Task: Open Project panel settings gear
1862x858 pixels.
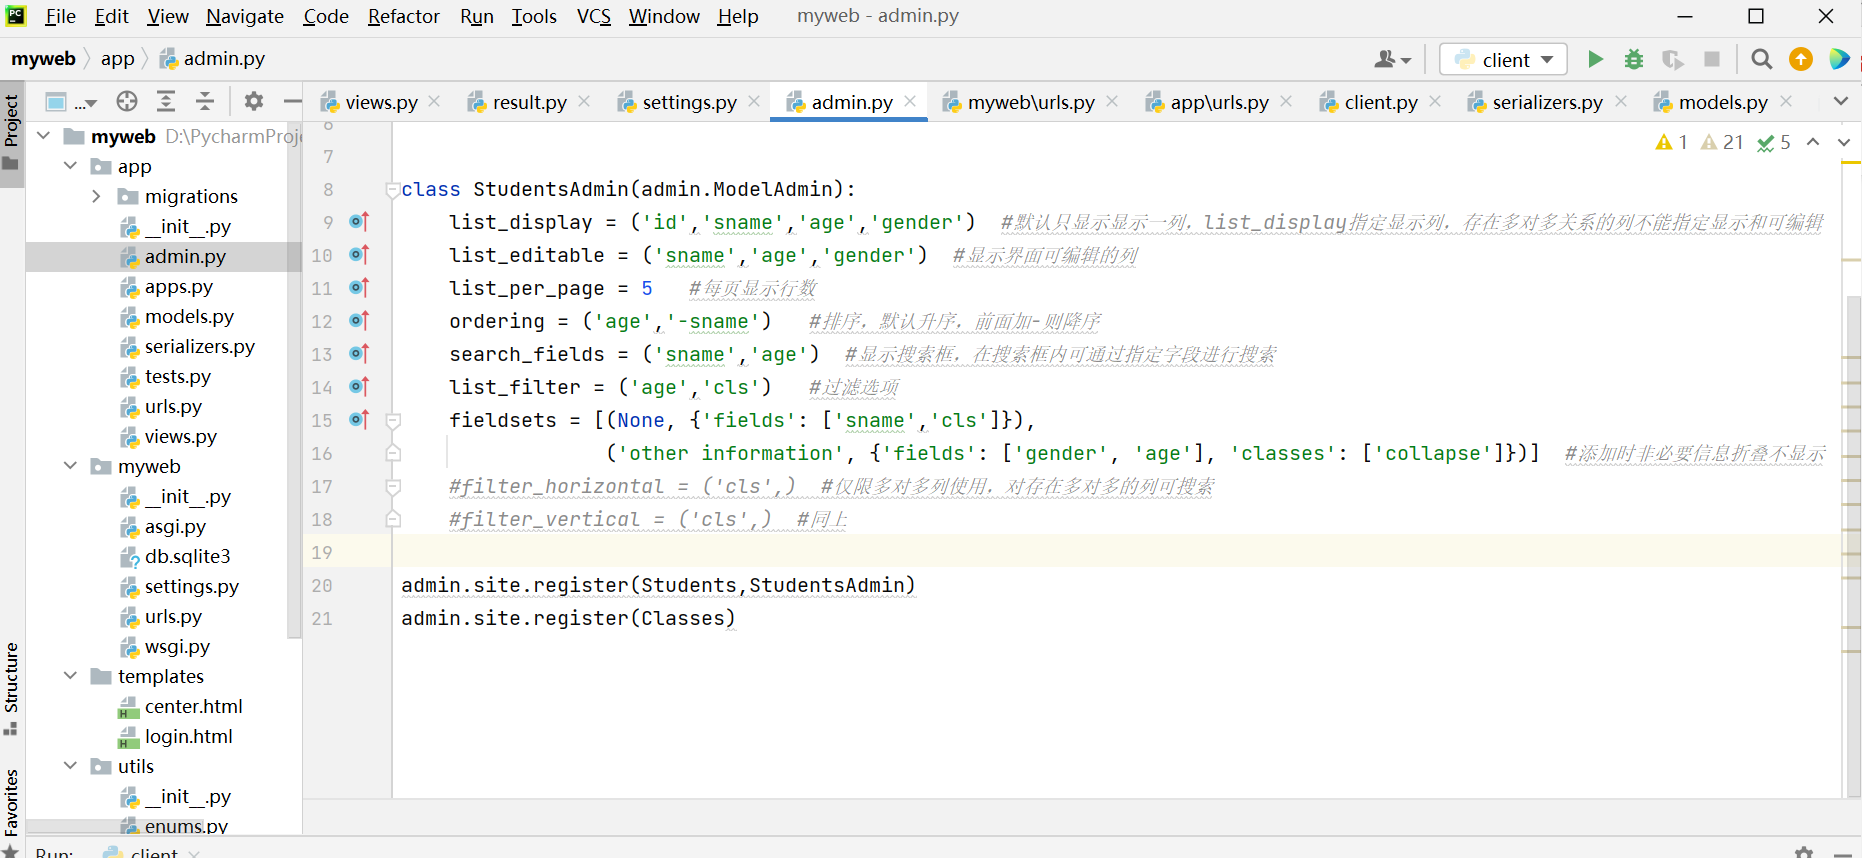Action: 254,101
